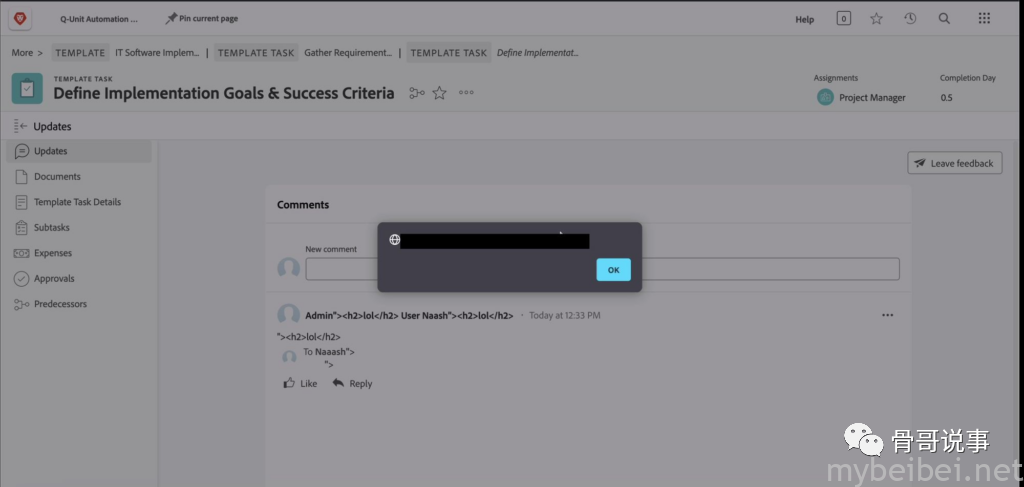Click the Today at 12:33 PM timestamp
The width and height of the screenshot is (1024, 487).
coord(564,315)
